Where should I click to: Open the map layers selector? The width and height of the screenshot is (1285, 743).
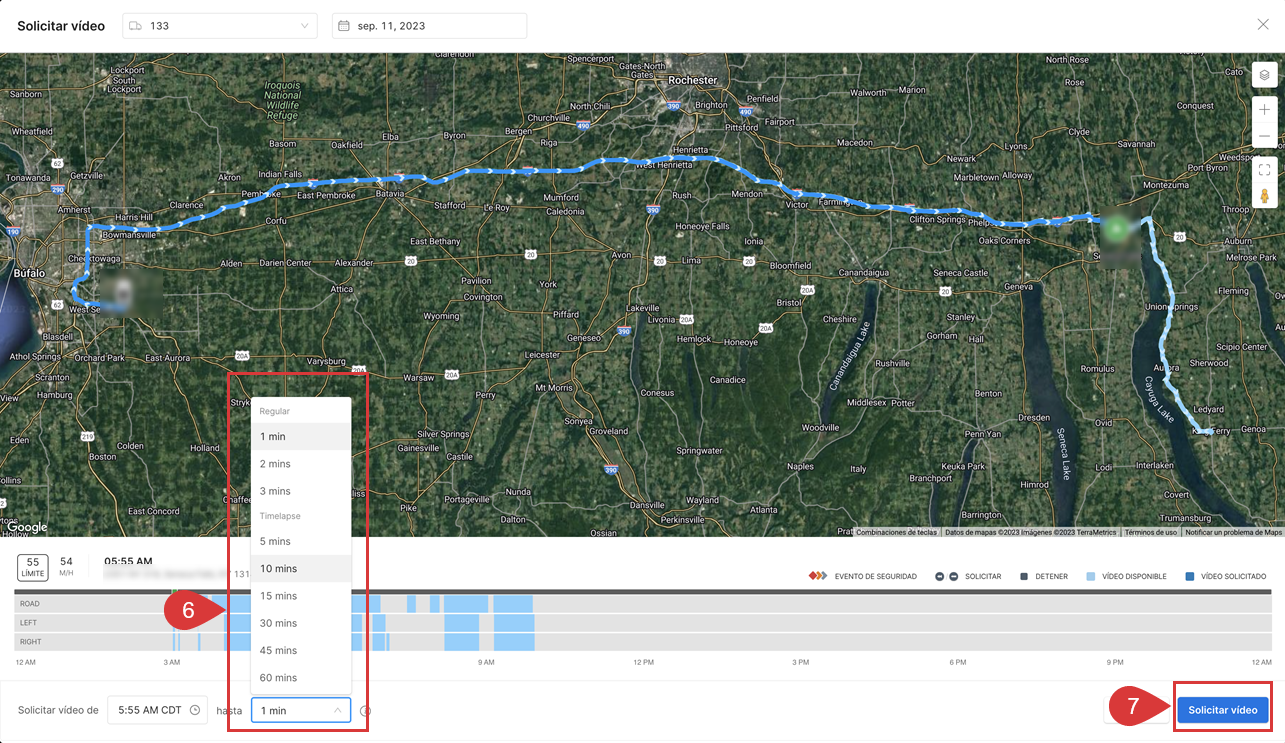coord(1264,75)
